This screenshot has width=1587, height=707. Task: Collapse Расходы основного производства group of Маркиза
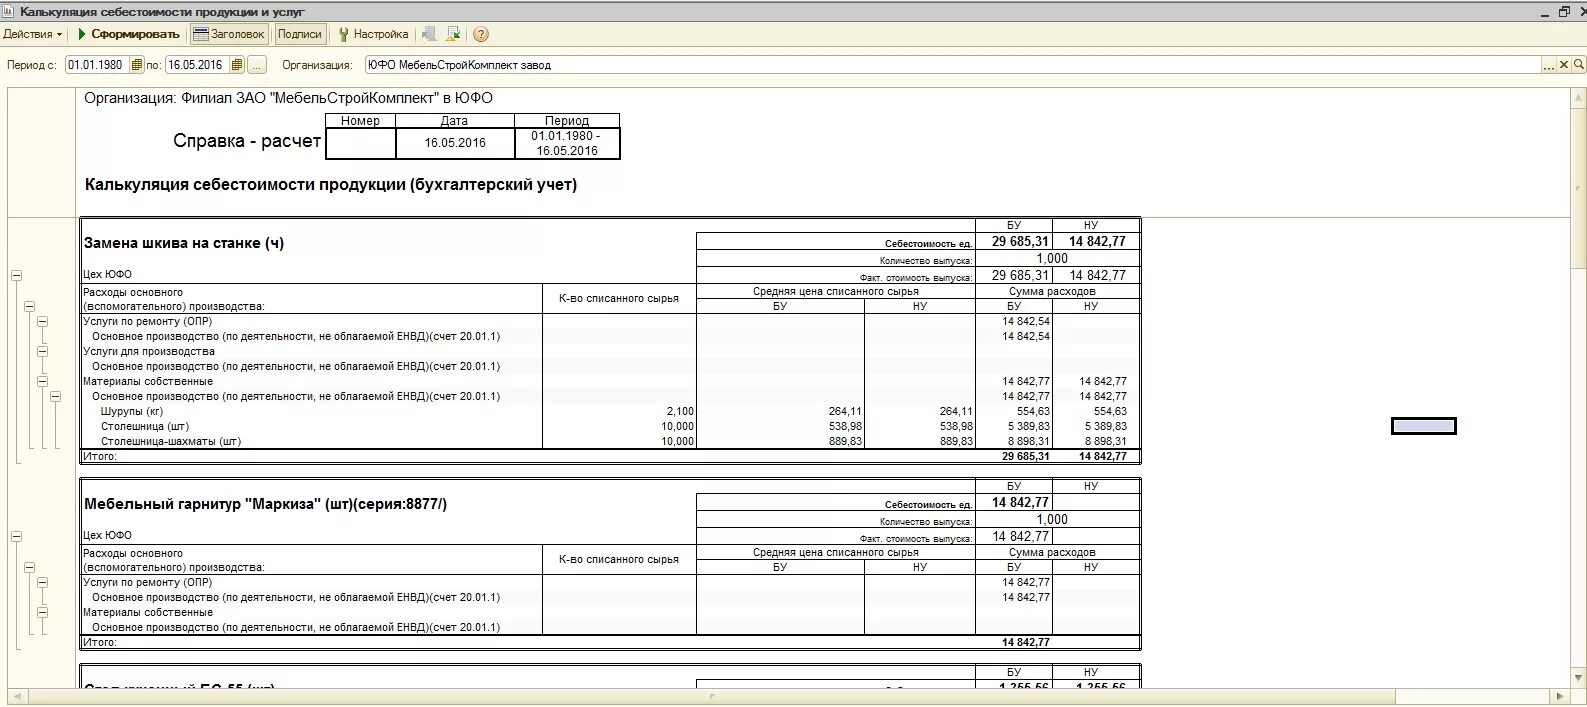coord(29,568)
